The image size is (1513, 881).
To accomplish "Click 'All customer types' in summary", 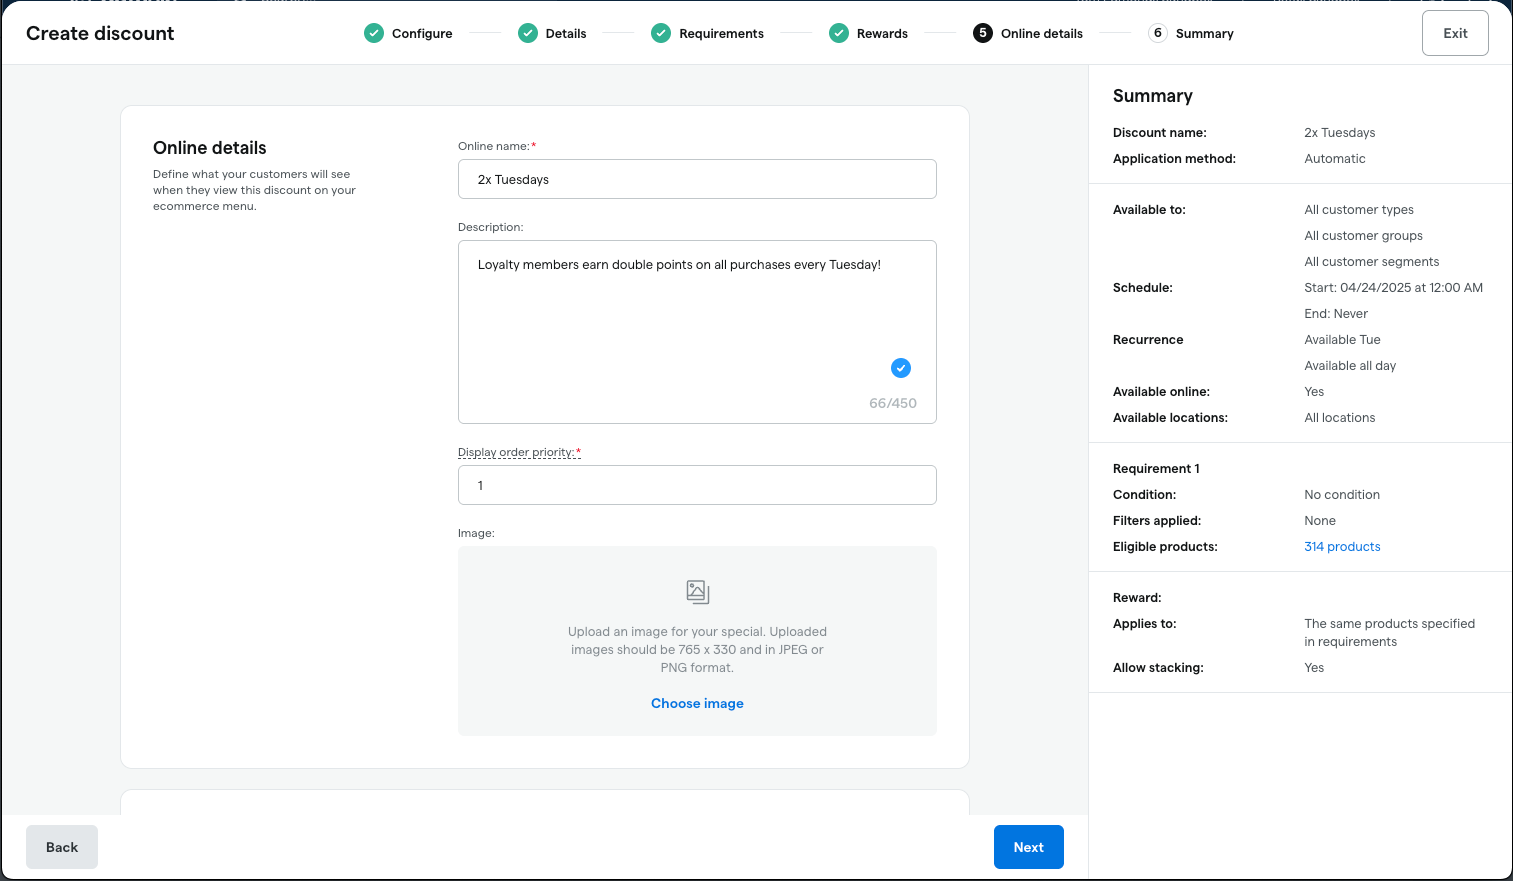I will tap(1359, 210).
